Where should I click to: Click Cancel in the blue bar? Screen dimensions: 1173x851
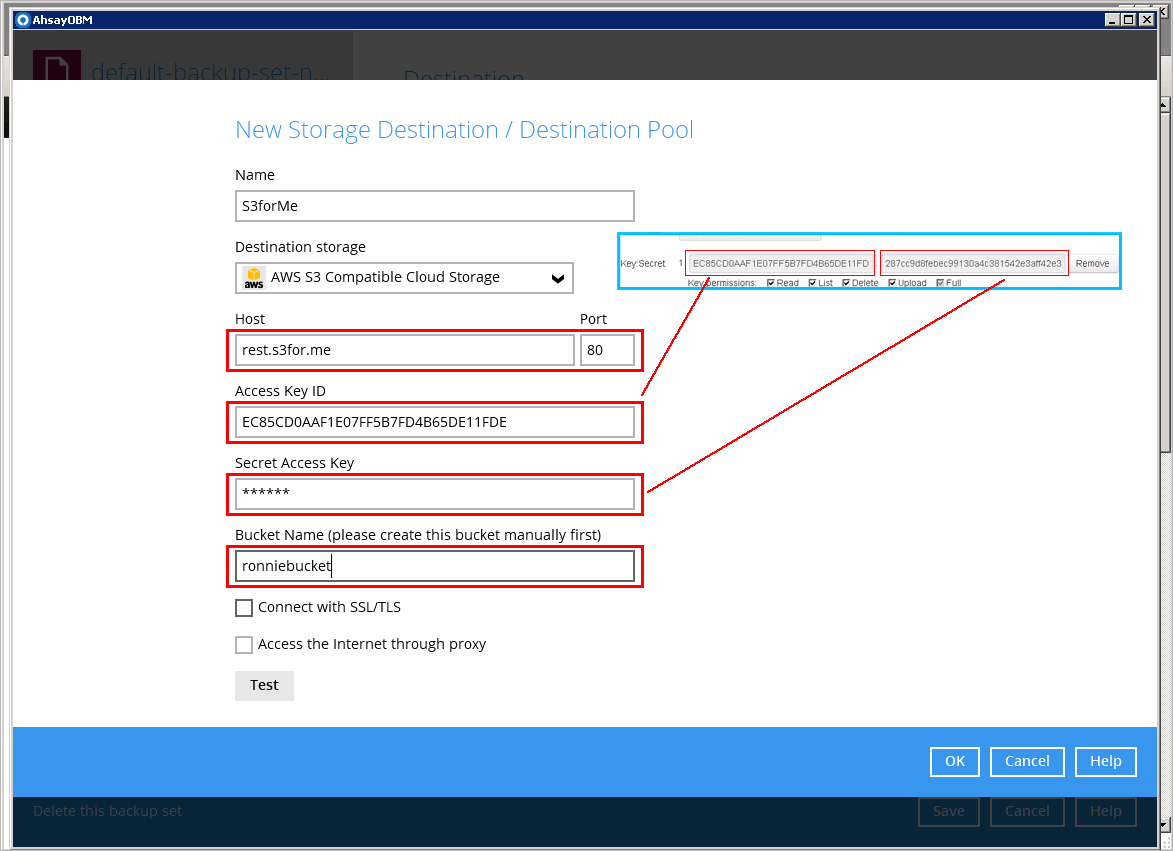(1027, 761)
